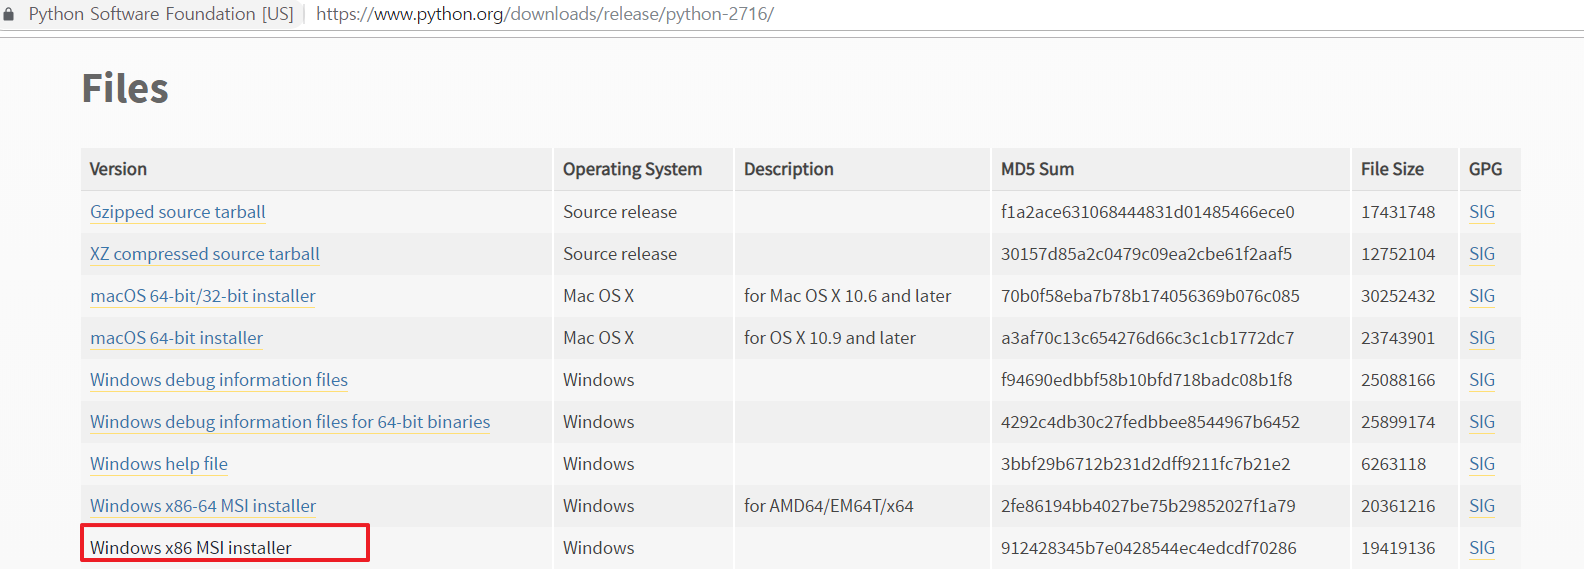The width and height of the screenshot is (1584, 569).
Task: Open SIG link for x86 MSI installer
Action: click(1482, 548)
